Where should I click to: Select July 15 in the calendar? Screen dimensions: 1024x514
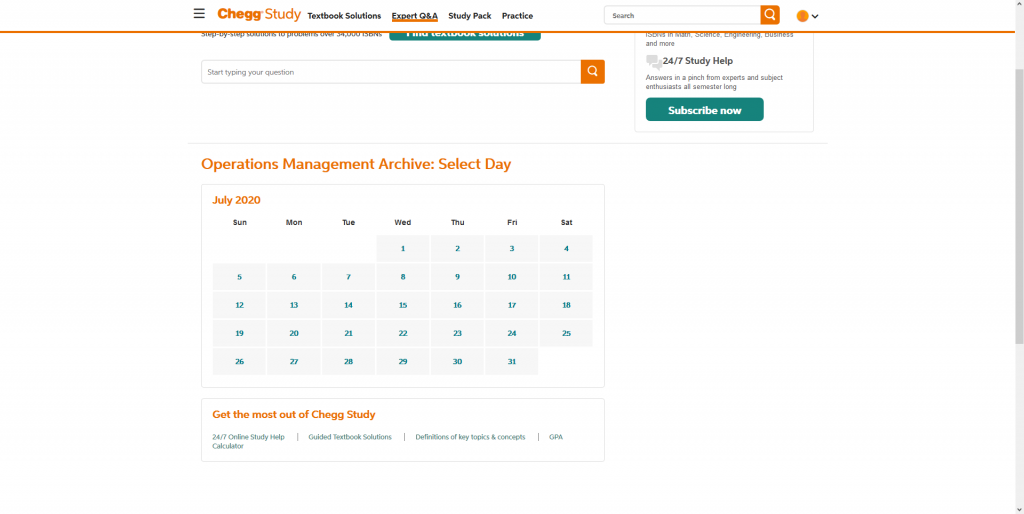pos(403,305)
